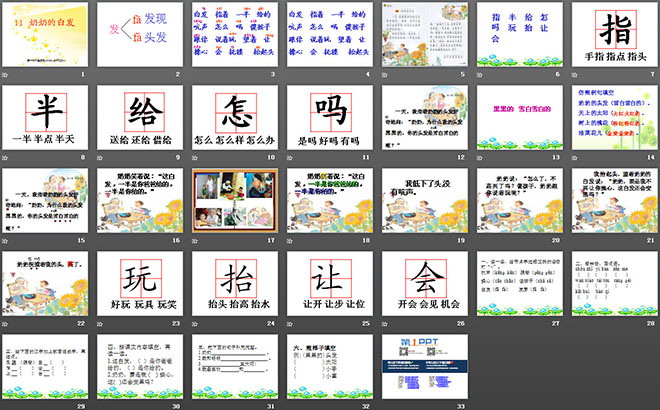Click the animation star under slide 15

tap(5, 241)
